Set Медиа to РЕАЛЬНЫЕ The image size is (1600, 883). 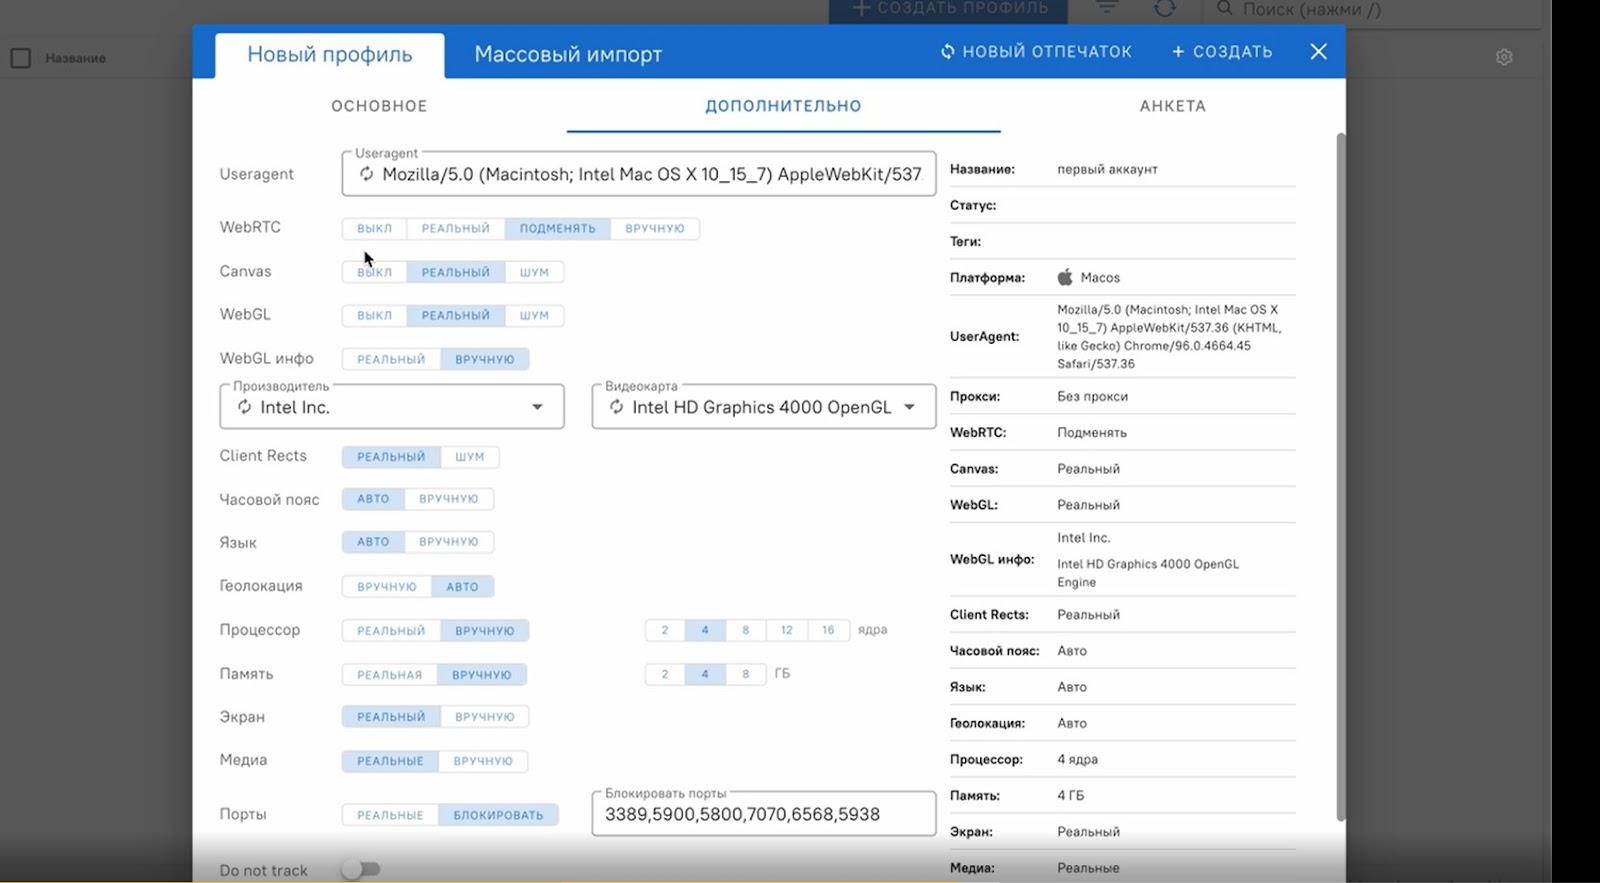pyautogui.click(x=390, y=761)
